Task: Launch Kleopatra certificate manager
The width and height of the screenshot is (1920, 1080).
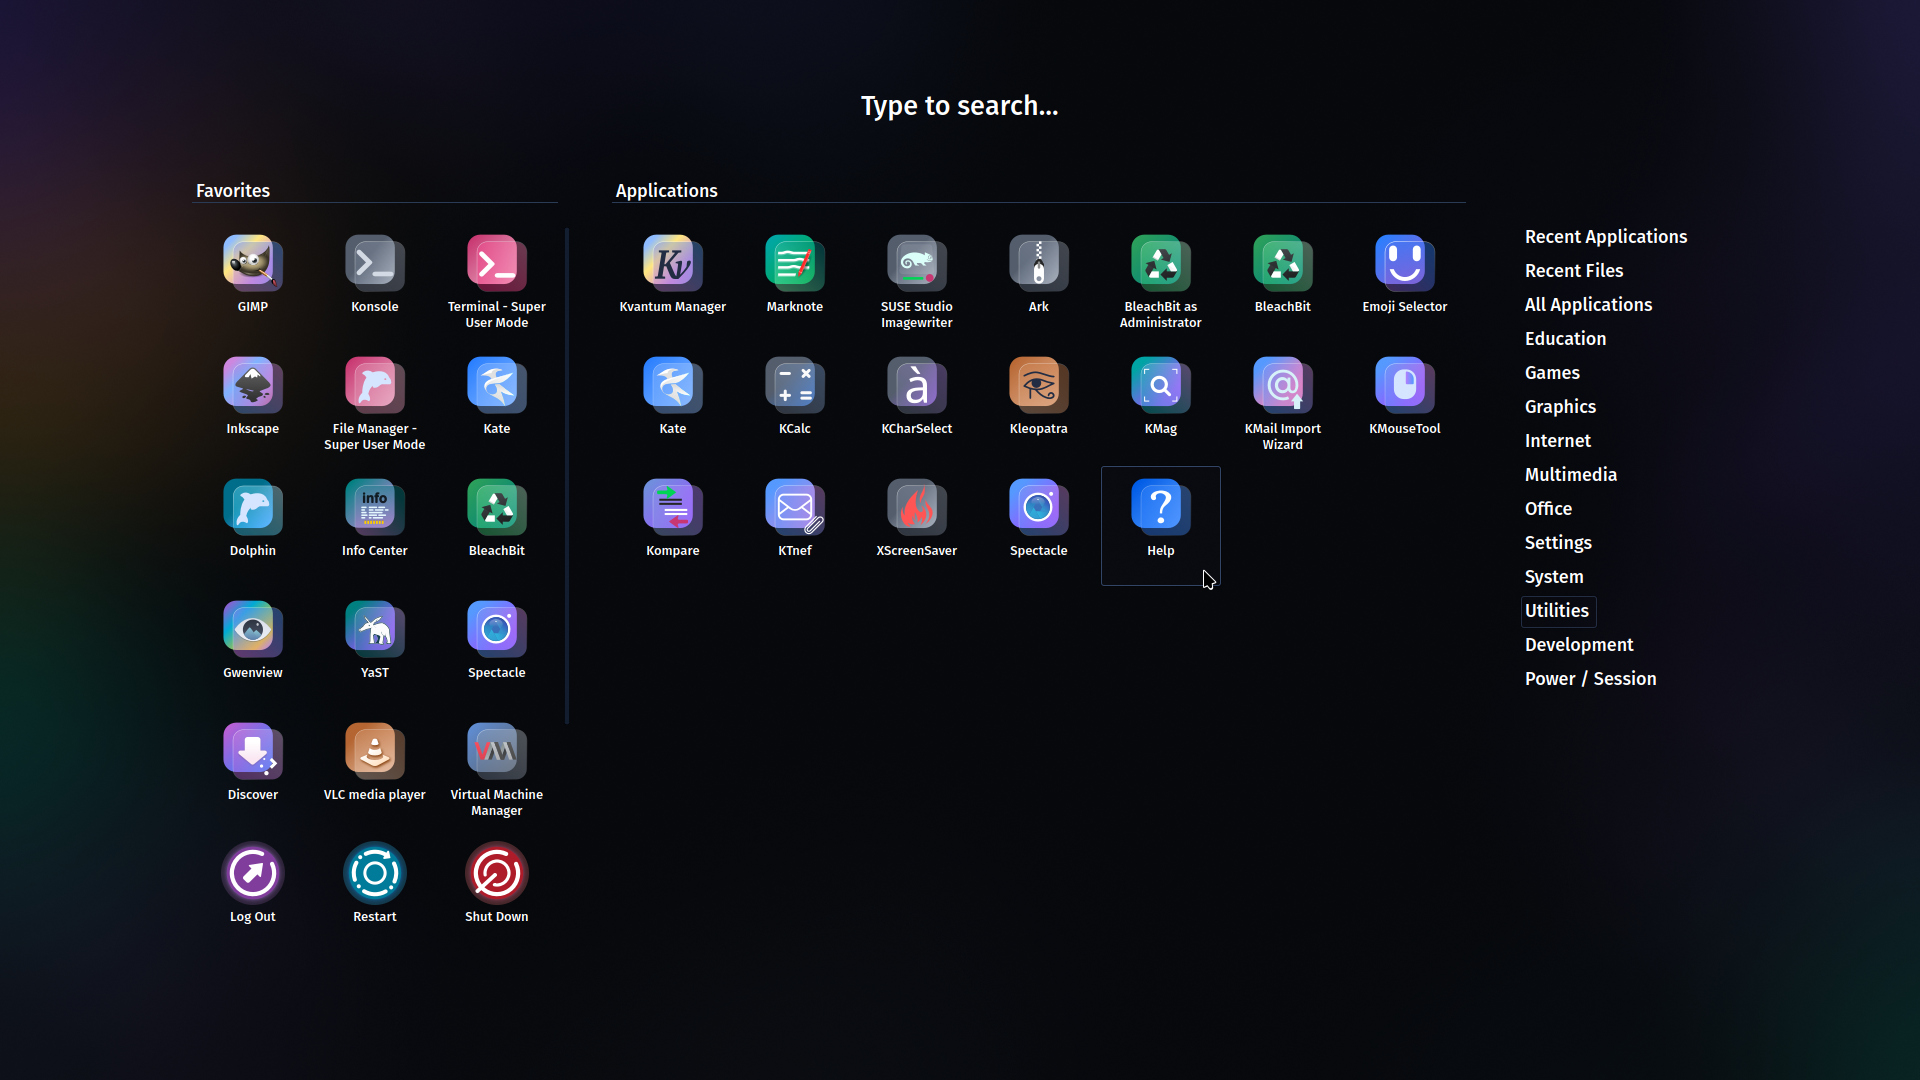Action: pyautogui.click(x=1039, y=397)
